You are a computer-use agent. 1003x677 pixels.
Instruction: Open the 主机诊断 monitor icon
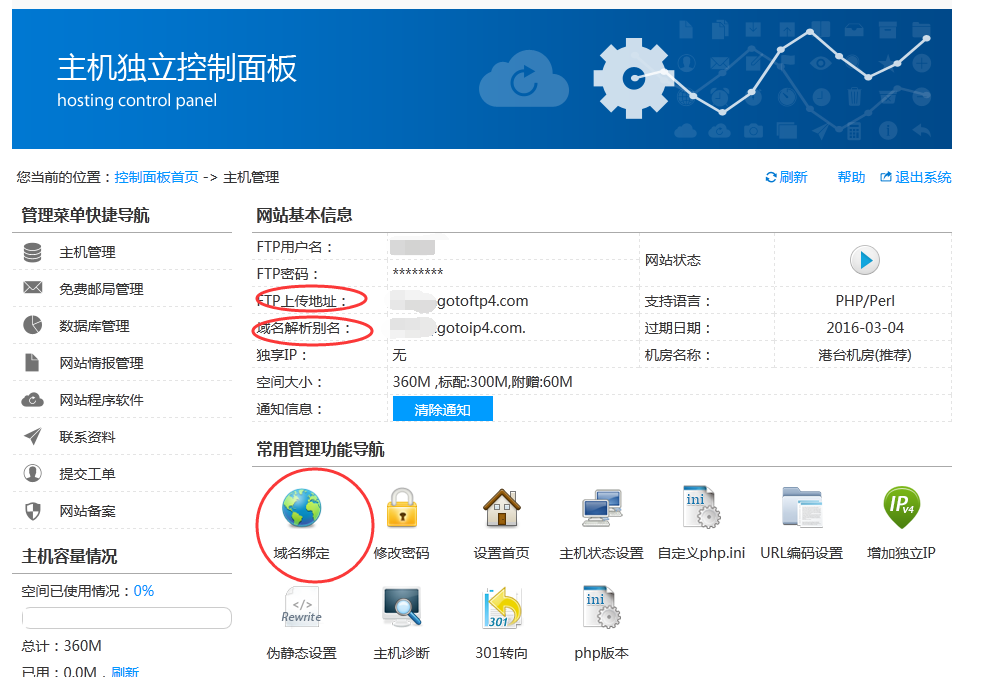pos(401,608)
